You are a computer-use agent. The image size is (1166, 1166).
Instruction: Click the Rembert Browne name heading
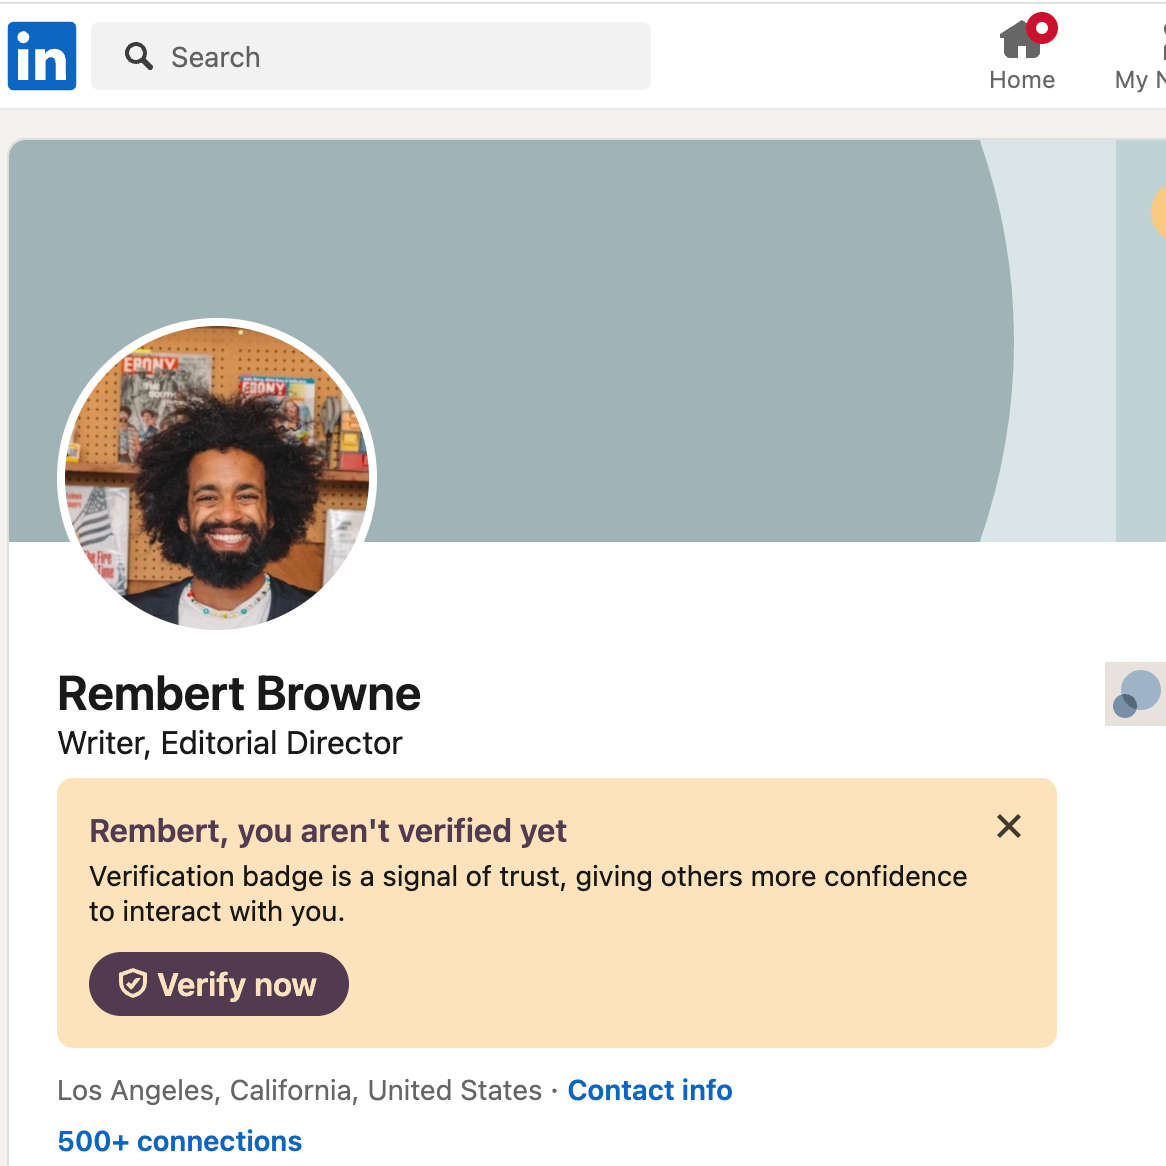point(239,694)
